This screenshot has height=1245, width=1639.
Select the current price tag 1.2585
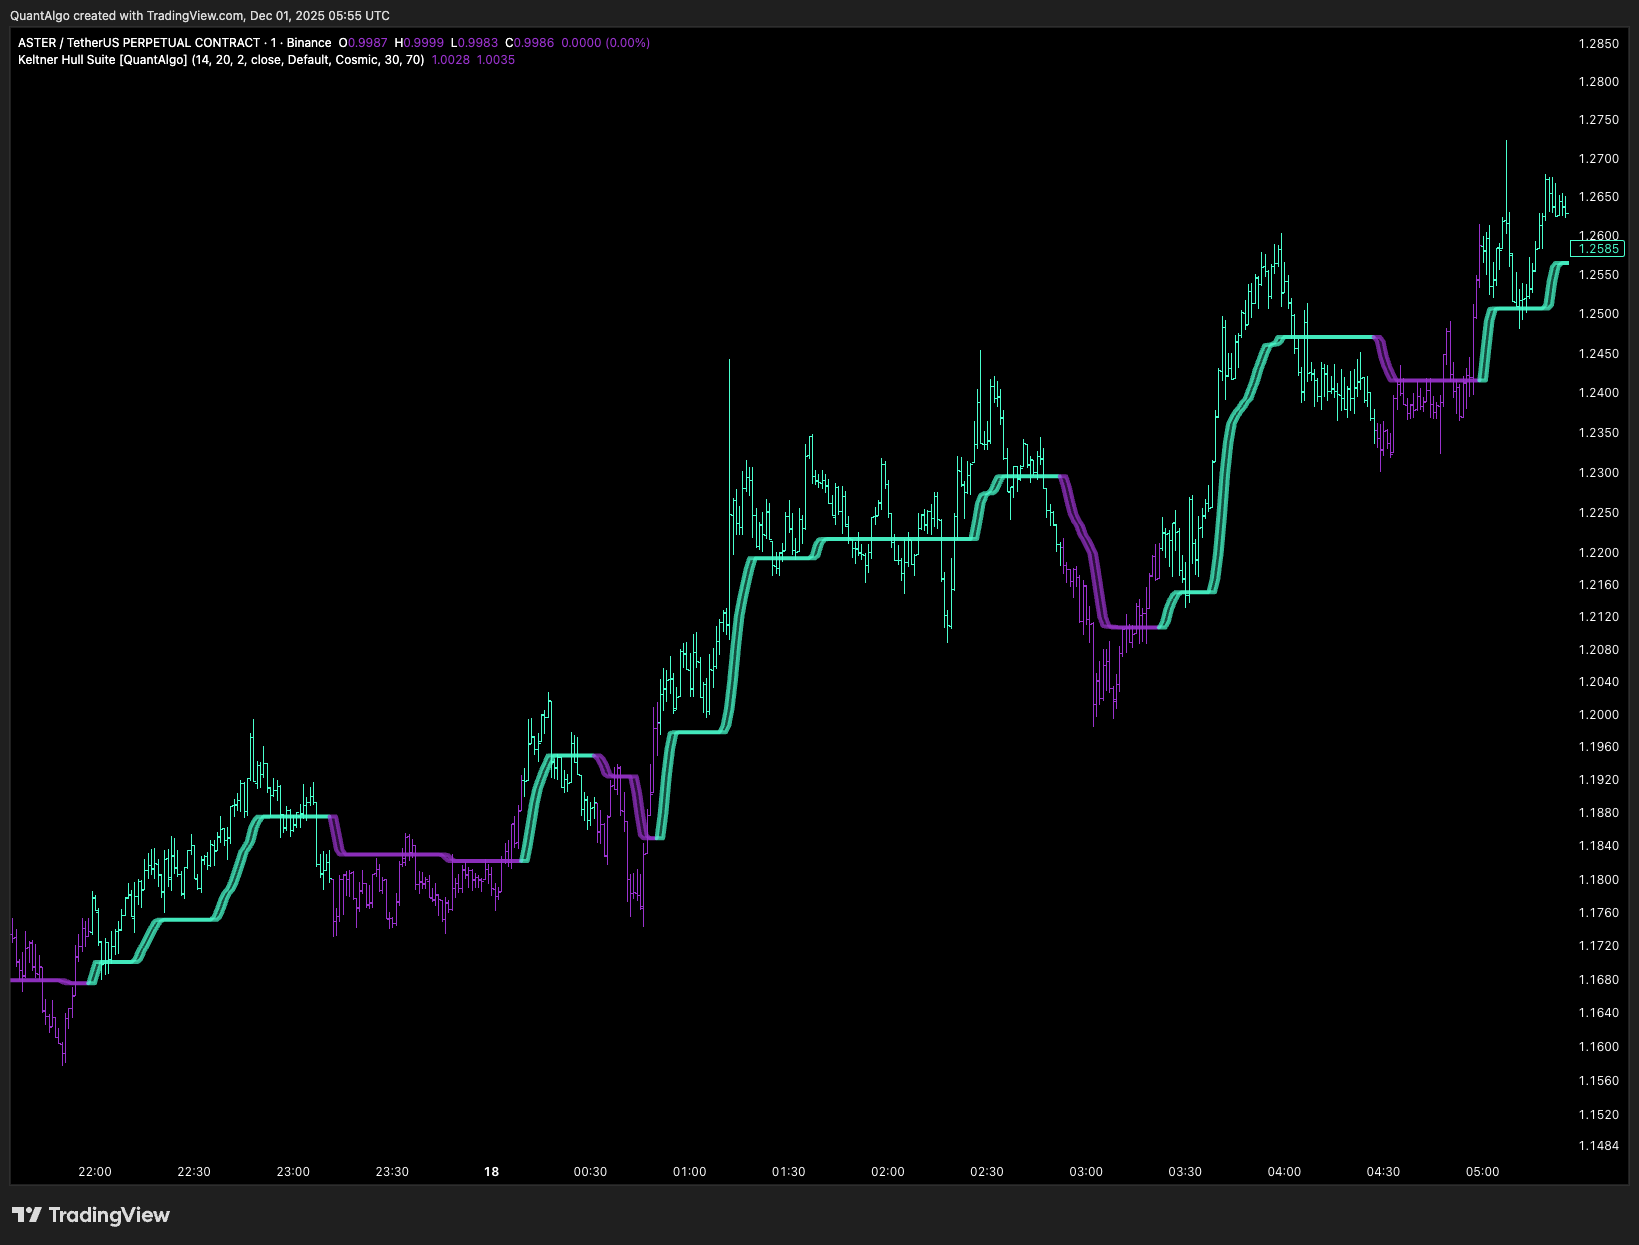pyautogui.click(x=1598, y=249)
